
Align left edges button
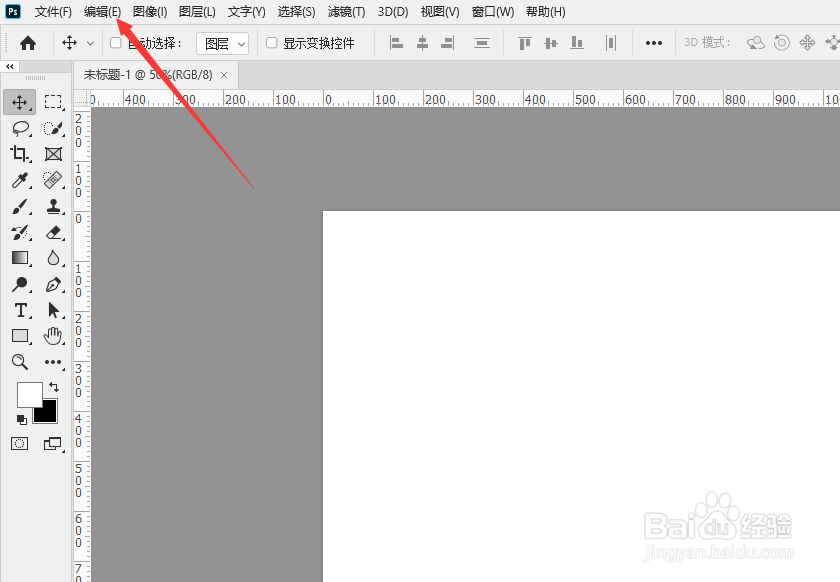tap(396, 42)
